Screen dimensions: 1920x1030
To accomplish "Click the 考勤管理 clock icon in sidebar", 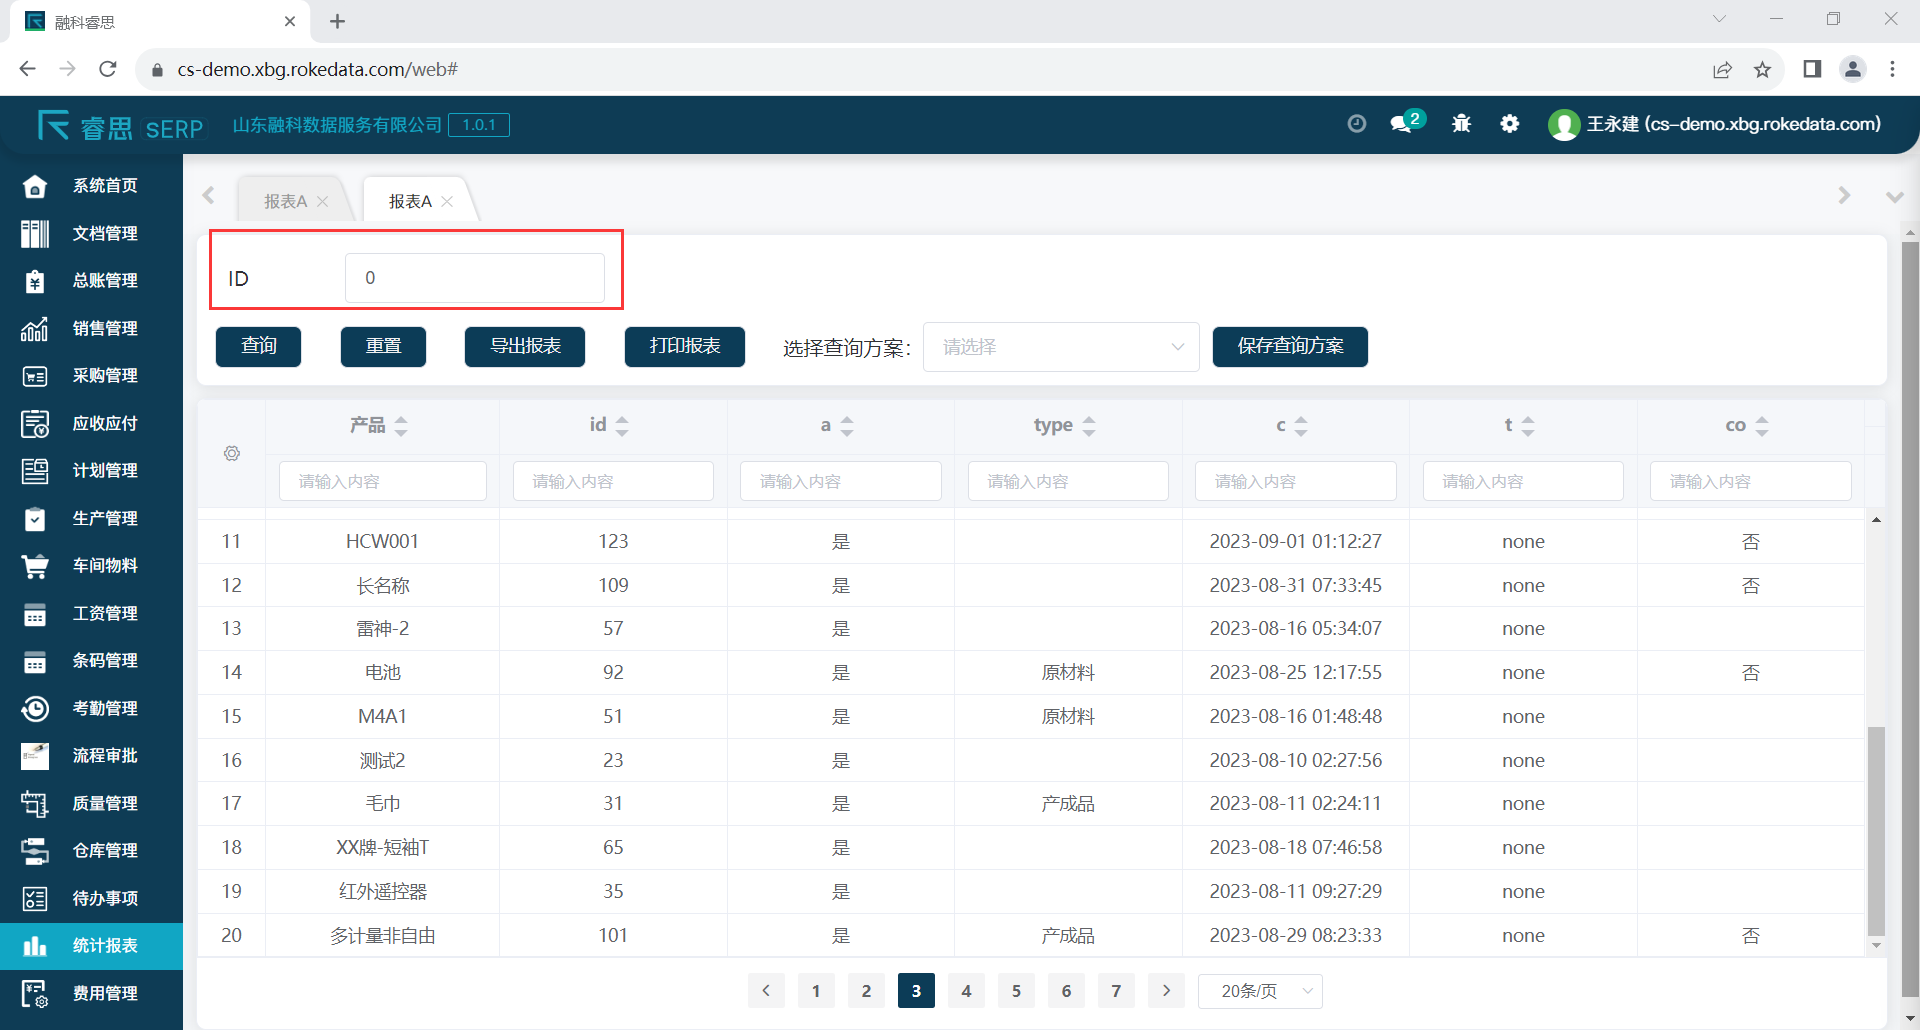I will (x=35, y=709).
